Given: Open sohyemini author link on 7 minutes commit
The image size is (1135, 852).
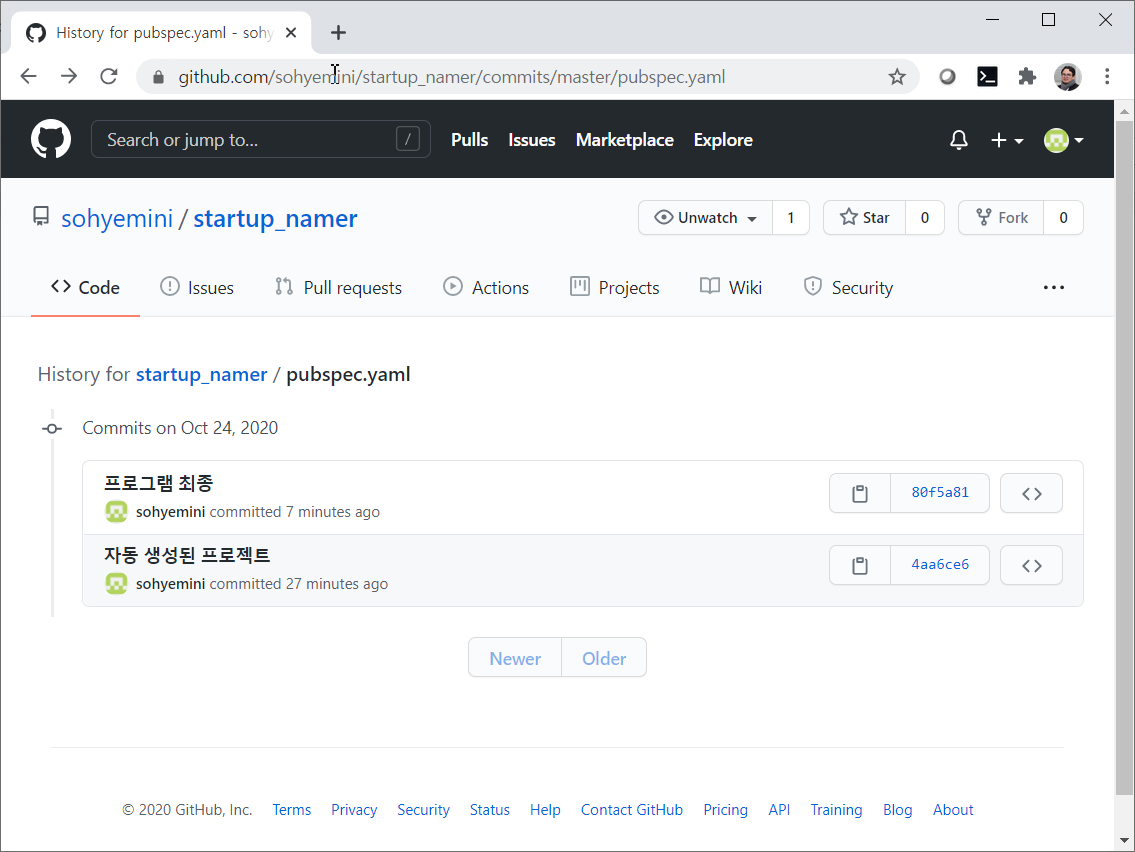Looking at the screenshot, I should 170,512.
